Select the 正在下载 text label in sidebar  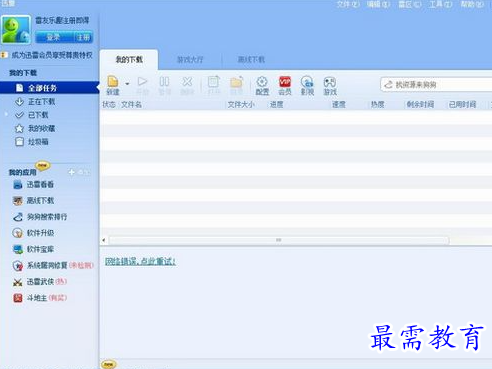pos(41,102)
